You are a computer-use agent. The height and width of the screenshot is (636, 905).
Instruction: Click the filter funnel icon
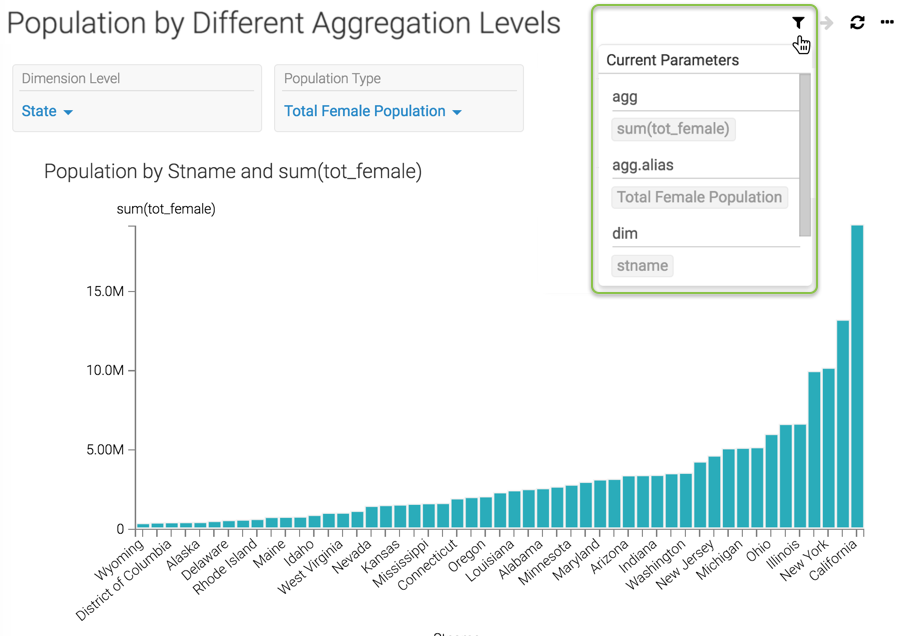(798, 22)
